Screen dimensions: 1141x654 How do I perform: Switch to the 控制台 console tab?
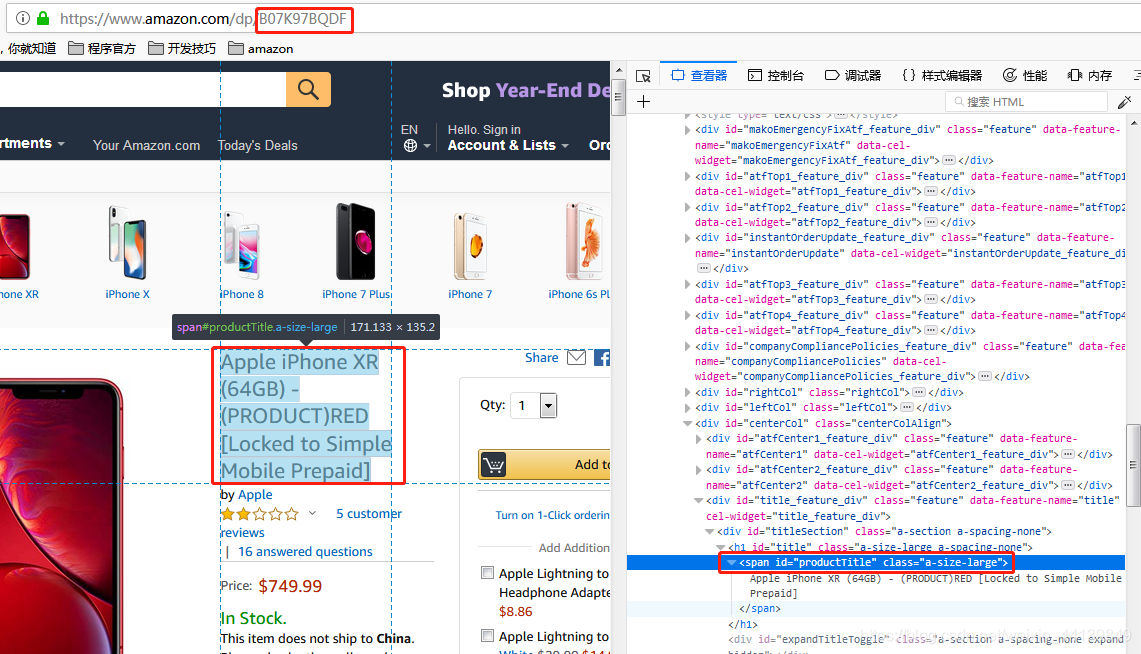[776, 76]
